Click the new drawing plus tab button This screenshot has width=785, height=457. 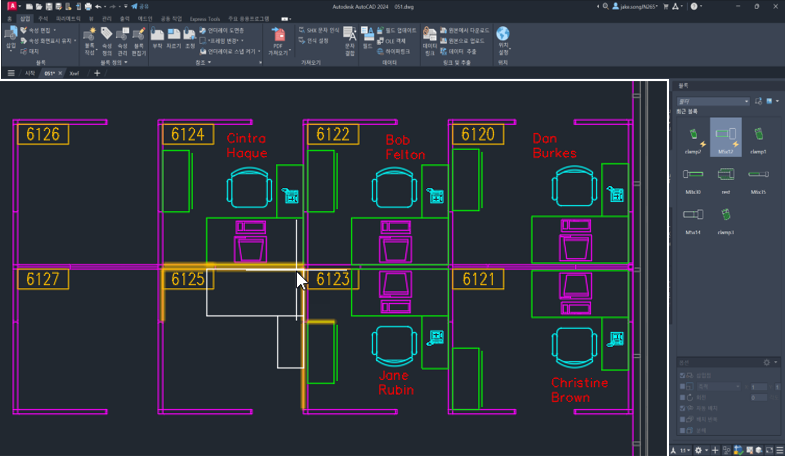pyautogui.click(x=97, y=73)
